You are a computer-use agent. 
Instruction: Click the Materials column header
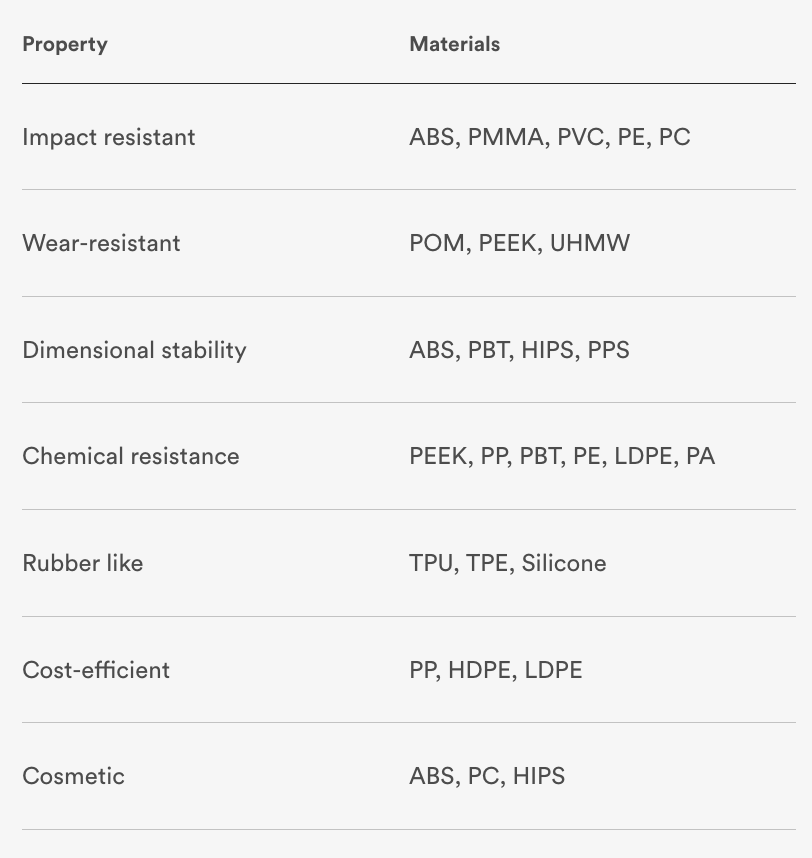455,44
